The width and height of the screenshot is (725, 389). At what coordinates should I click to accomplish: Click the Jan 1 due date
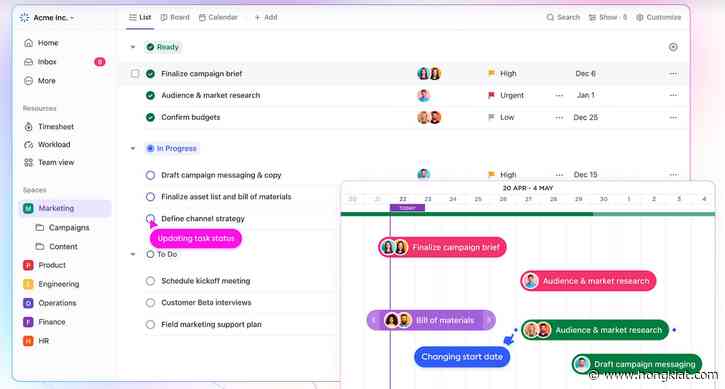(x=585, y=95)
